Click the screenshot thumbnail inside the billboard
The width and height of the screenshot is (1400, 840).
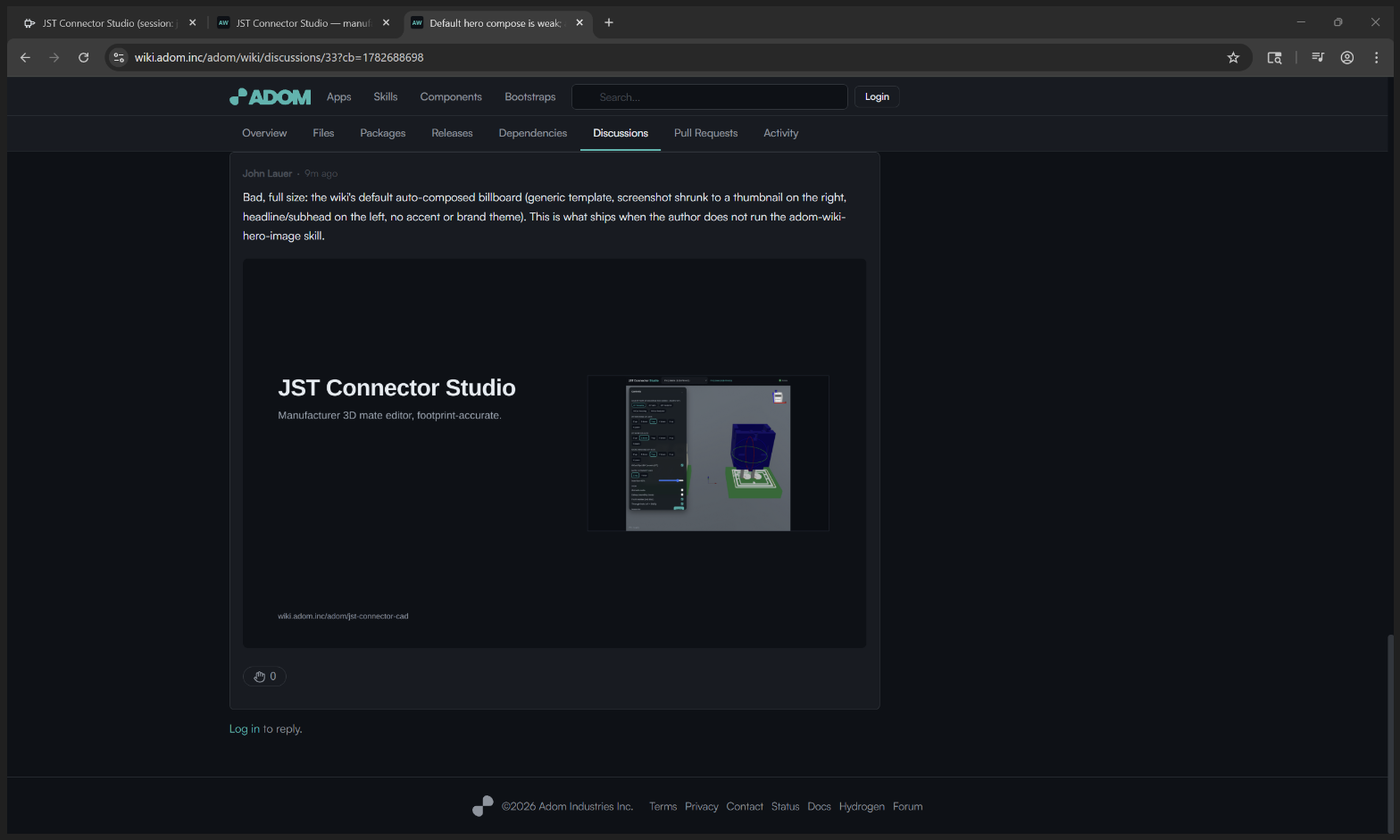(x=708, y=453)
